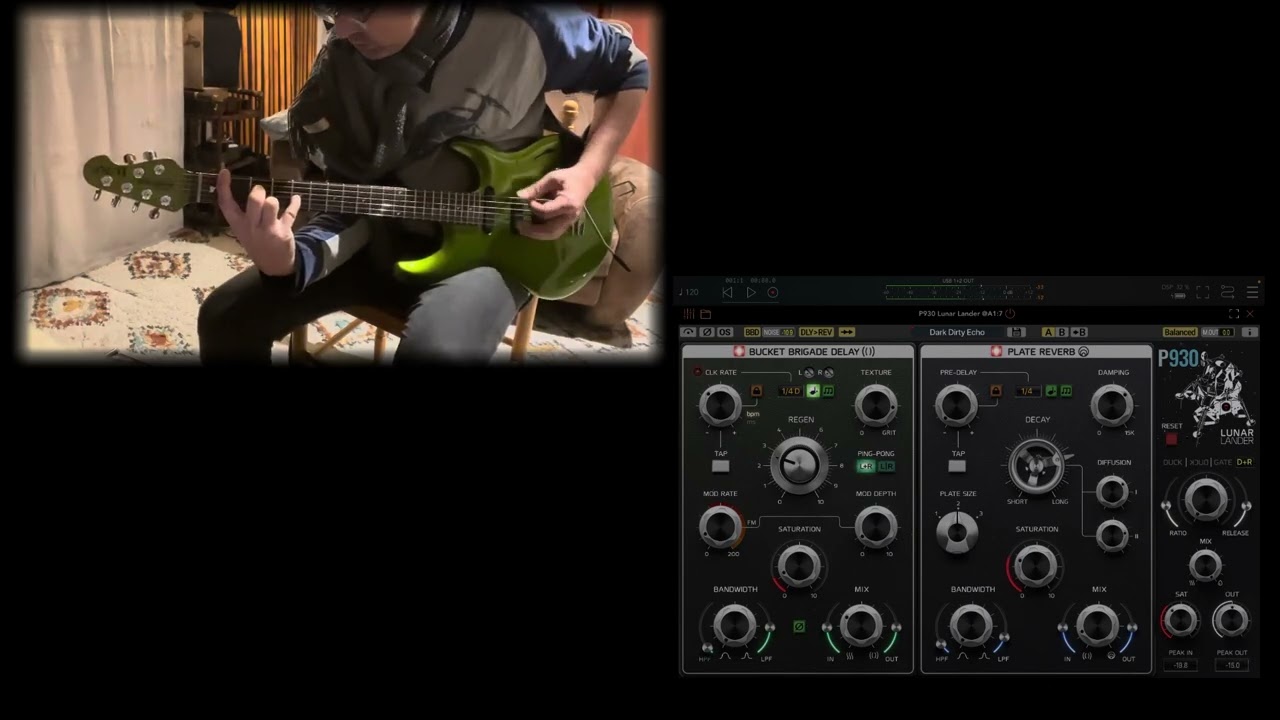Viewport: 1280px width, 720px height.
Task: Open the folder icon in plugin header
Action: pyautogui.click(x=705, y=314)
